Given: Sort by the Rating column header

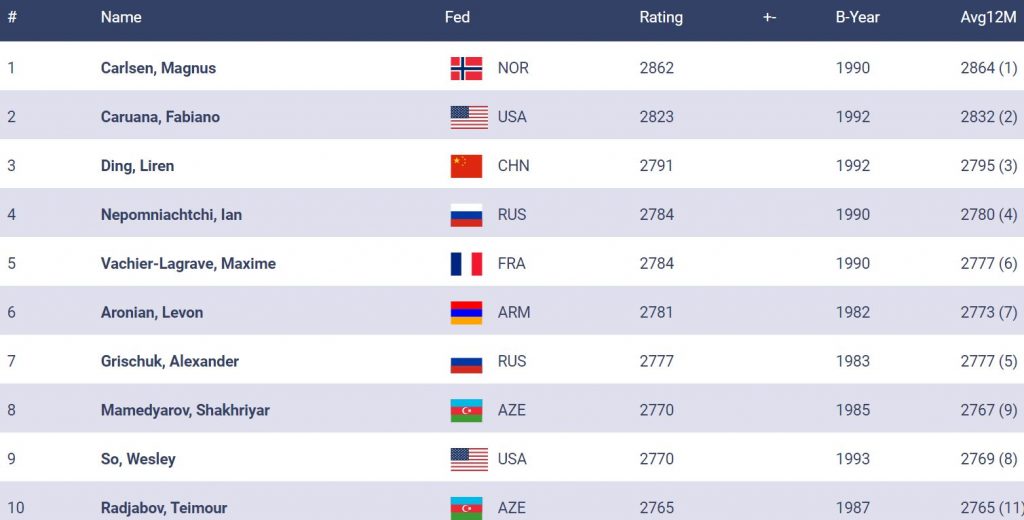Looking at the screenshot, I should [661, 17].
